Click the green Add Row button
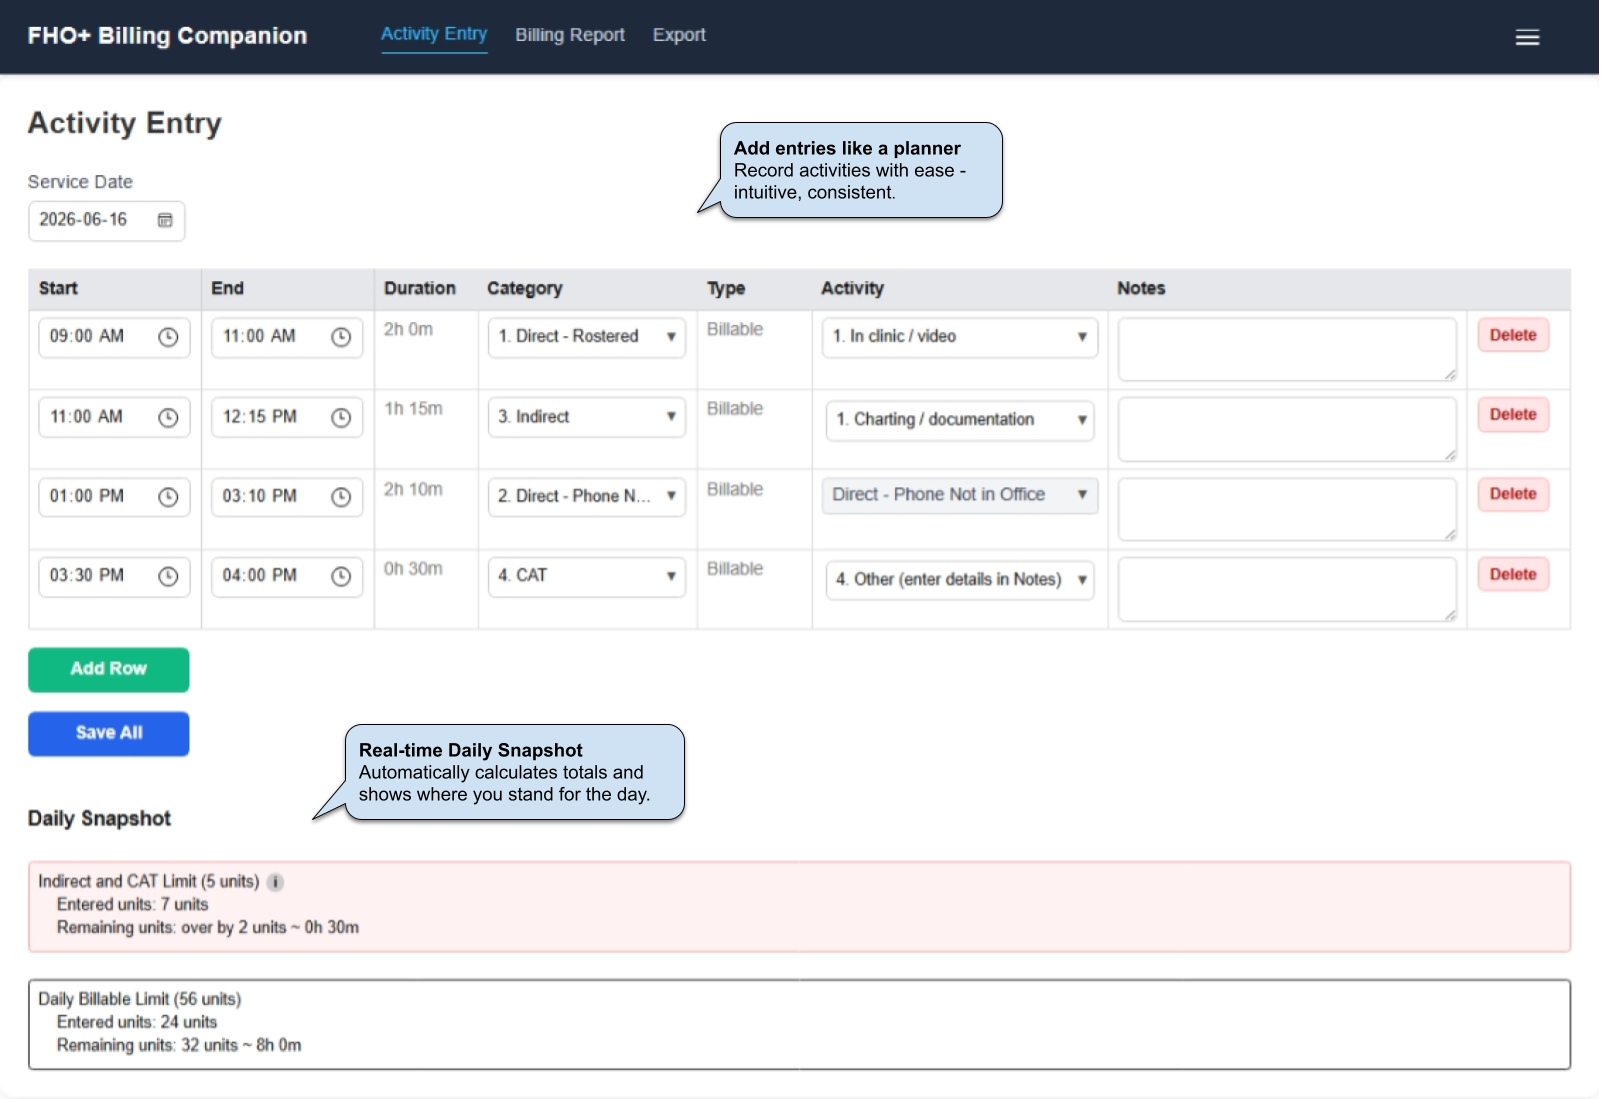The height and width of the screenshot is (1099, 1602). click(109, 669)
